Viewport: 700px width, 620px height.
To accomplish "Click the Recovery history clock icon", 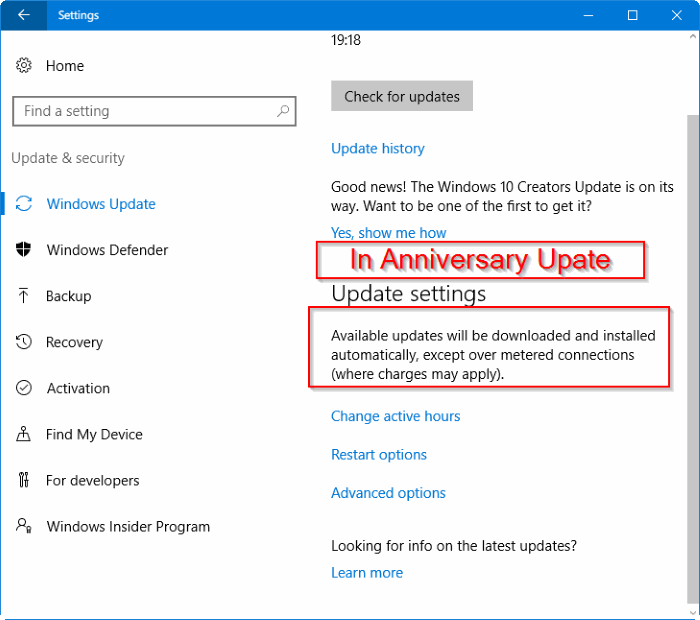I will point(24,342).
